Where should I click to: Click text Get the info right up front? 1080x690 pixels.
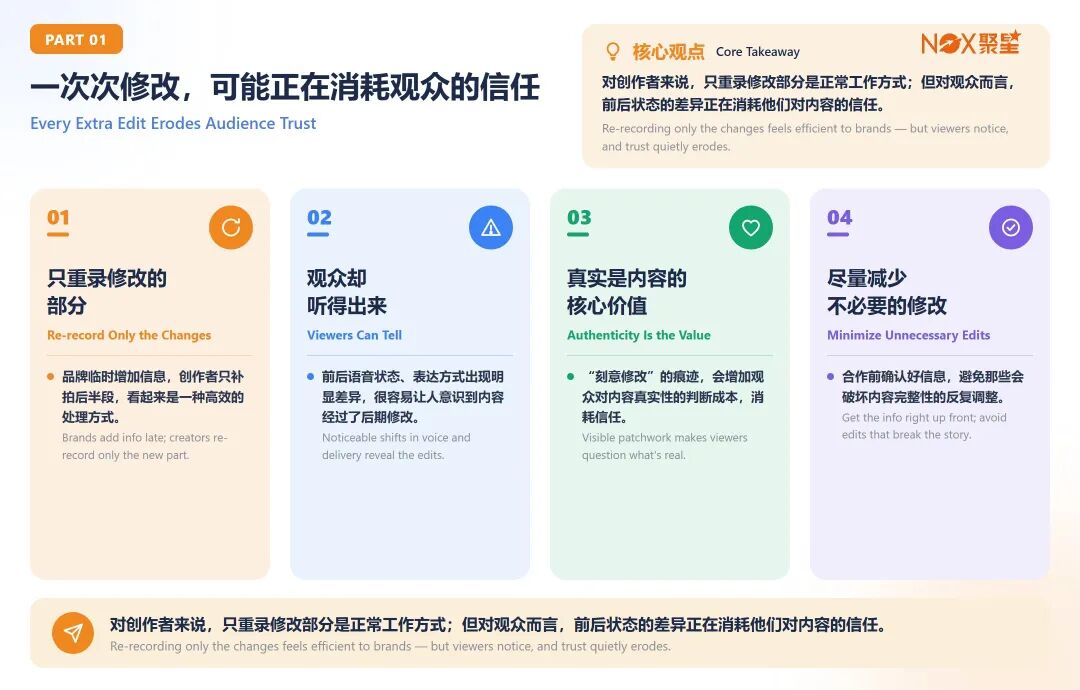tap(924, 426)
